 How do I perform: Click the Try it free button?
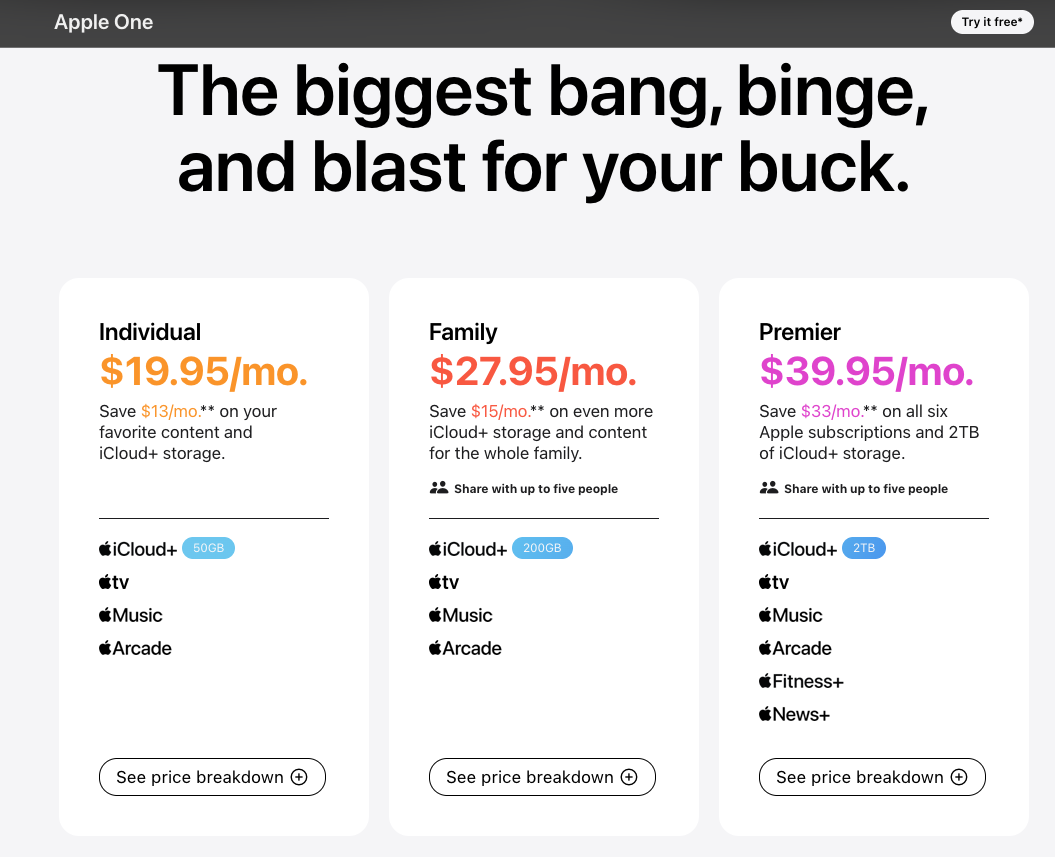point(992,22)
